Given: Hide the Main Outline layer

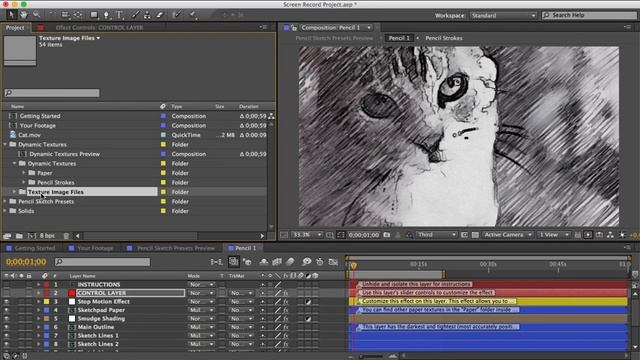Looking at the screenshot, I should pos(7,327).
